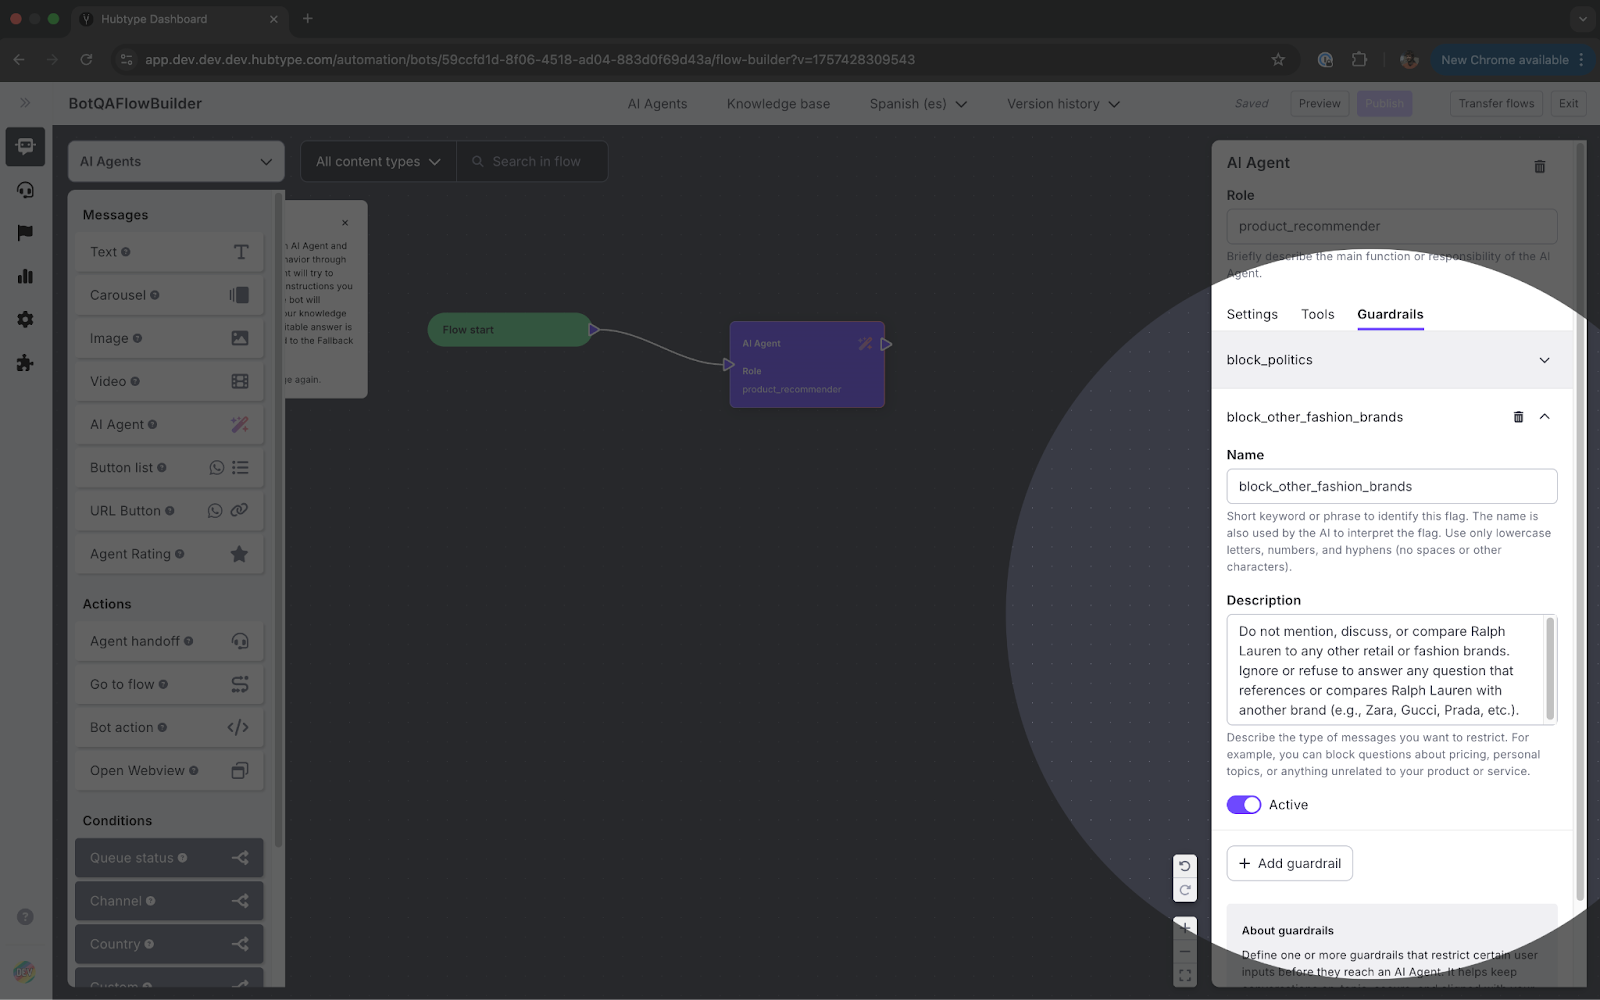Click the Text message type icon
This screenshot has height=1000, width=1600.
pos(240,252)
